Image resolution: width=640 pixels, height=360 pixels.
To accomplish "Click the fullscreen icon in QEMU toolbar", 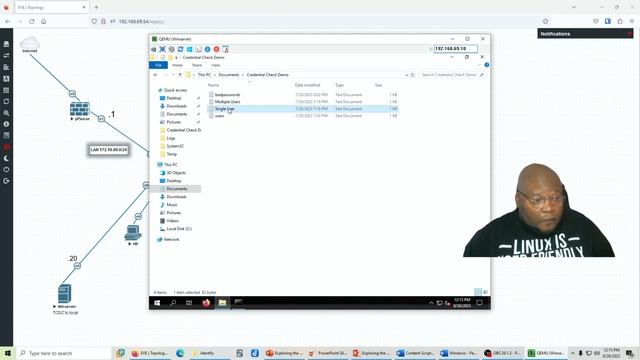I will pyautogui.click(x=162, y=49).
